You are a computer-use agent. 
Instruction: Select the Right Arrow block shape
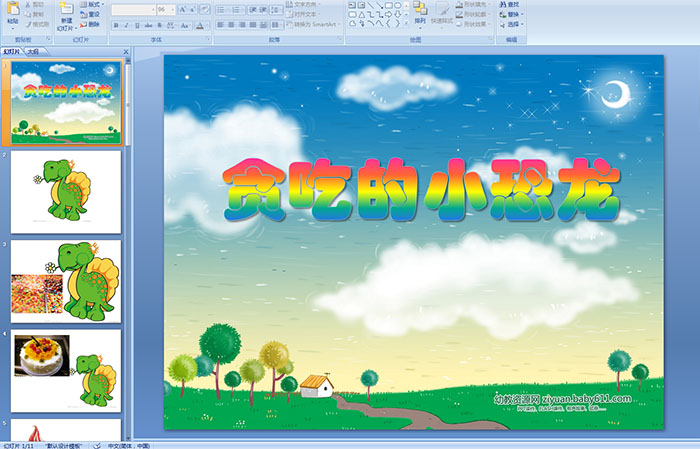pyautogui.click(x=388, y=15)
